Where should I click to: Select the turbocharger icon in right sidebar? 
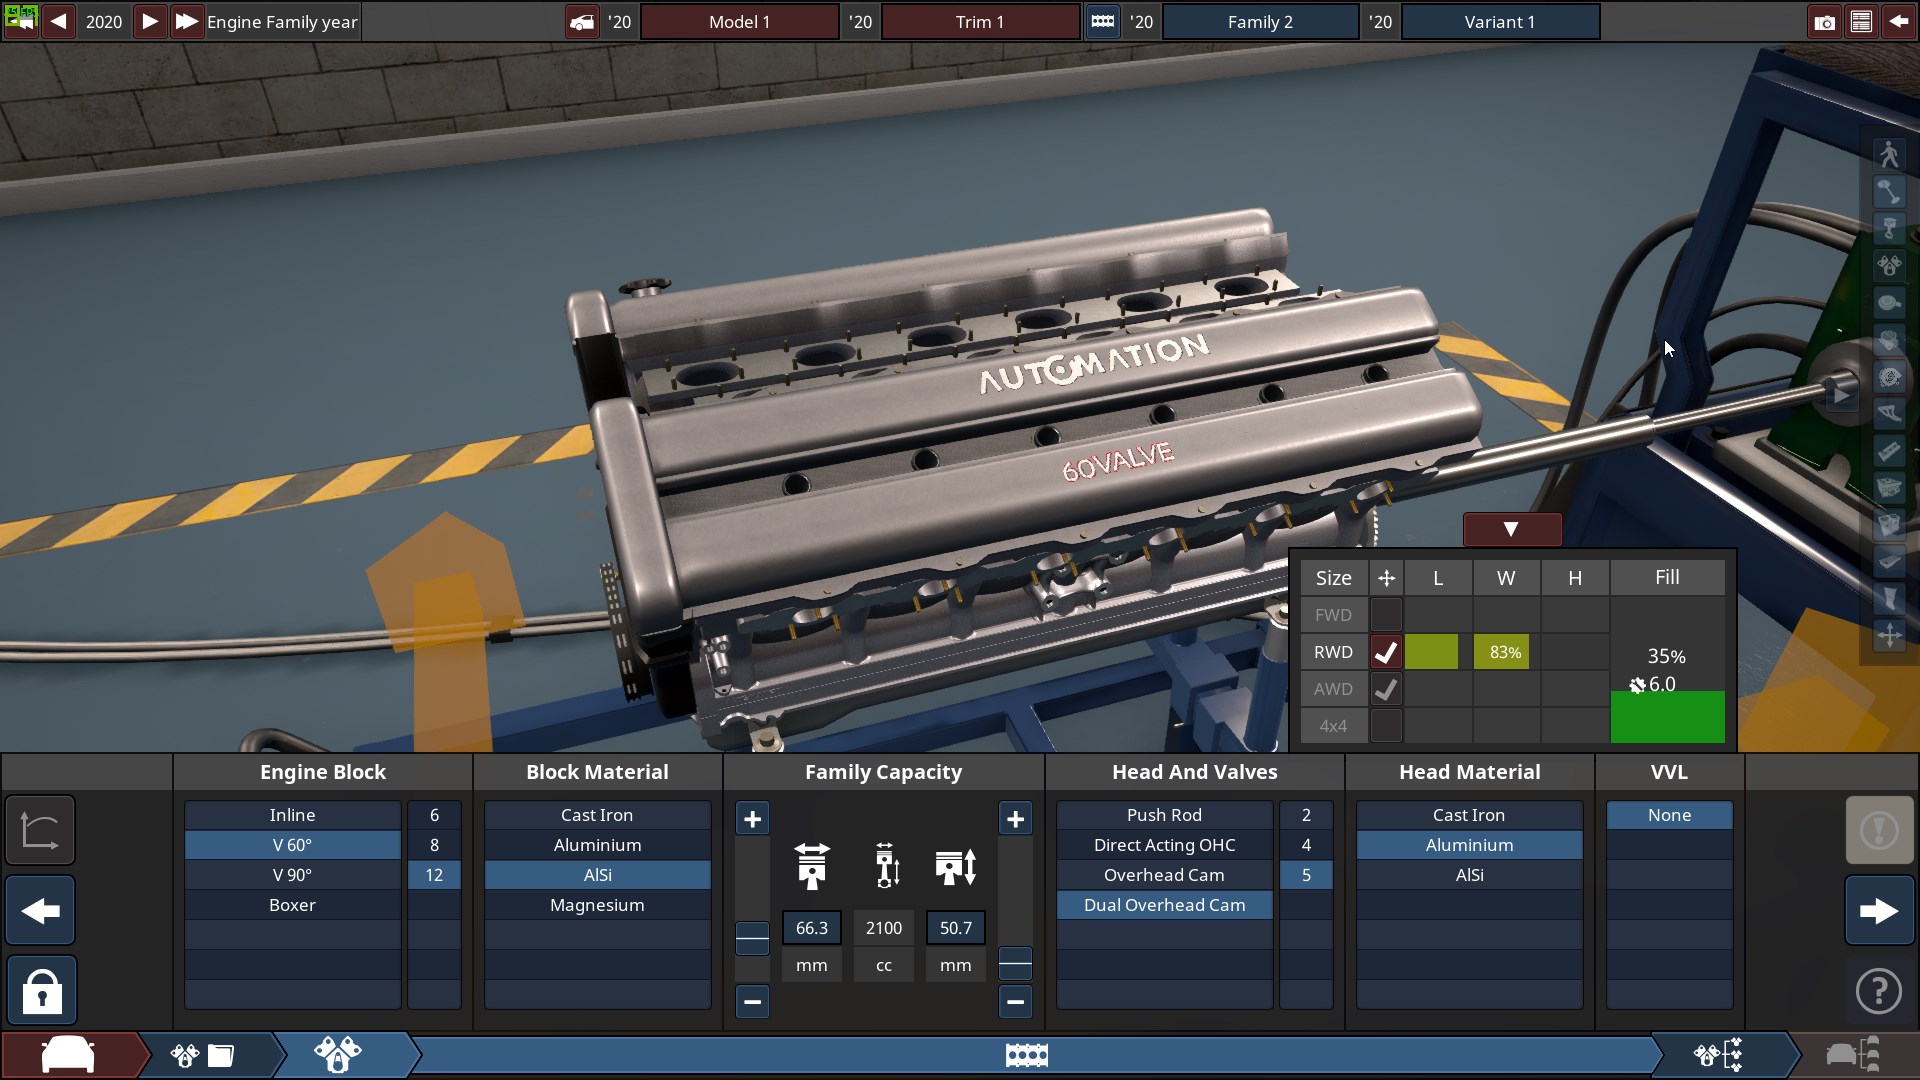(x=1889, y=376)
